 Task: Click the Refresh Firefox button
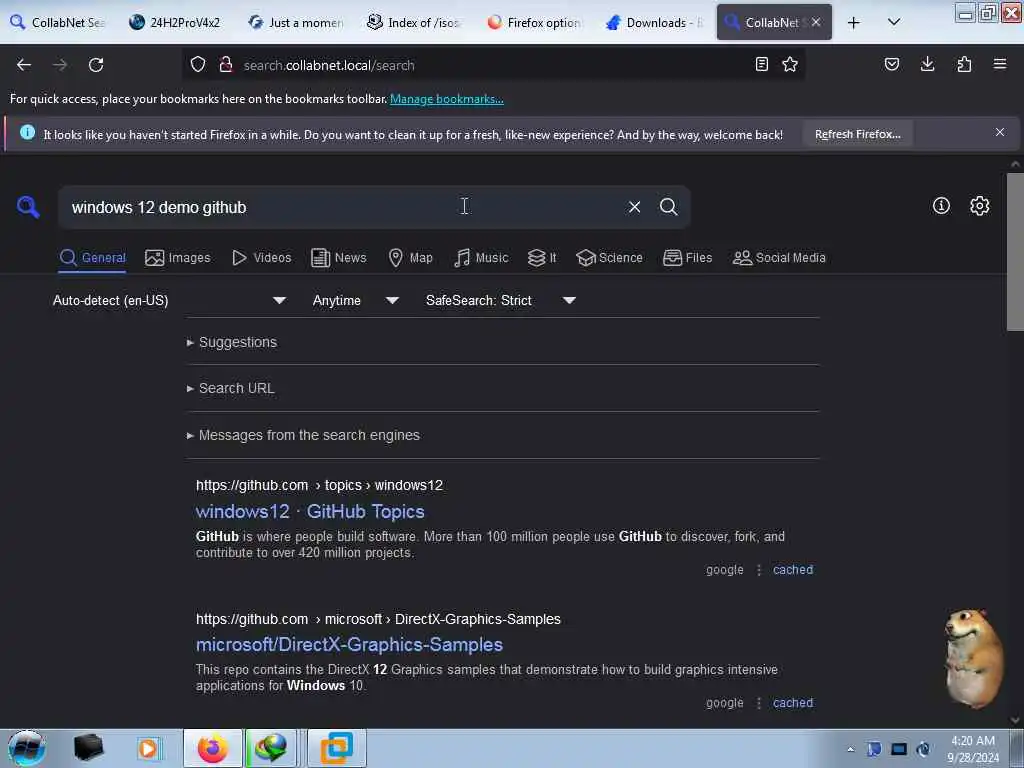click(857, 134)
